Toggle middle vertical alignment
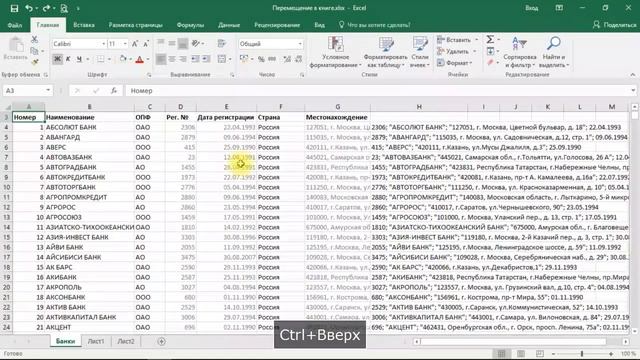Screen dimensions: 640x360 172,44
